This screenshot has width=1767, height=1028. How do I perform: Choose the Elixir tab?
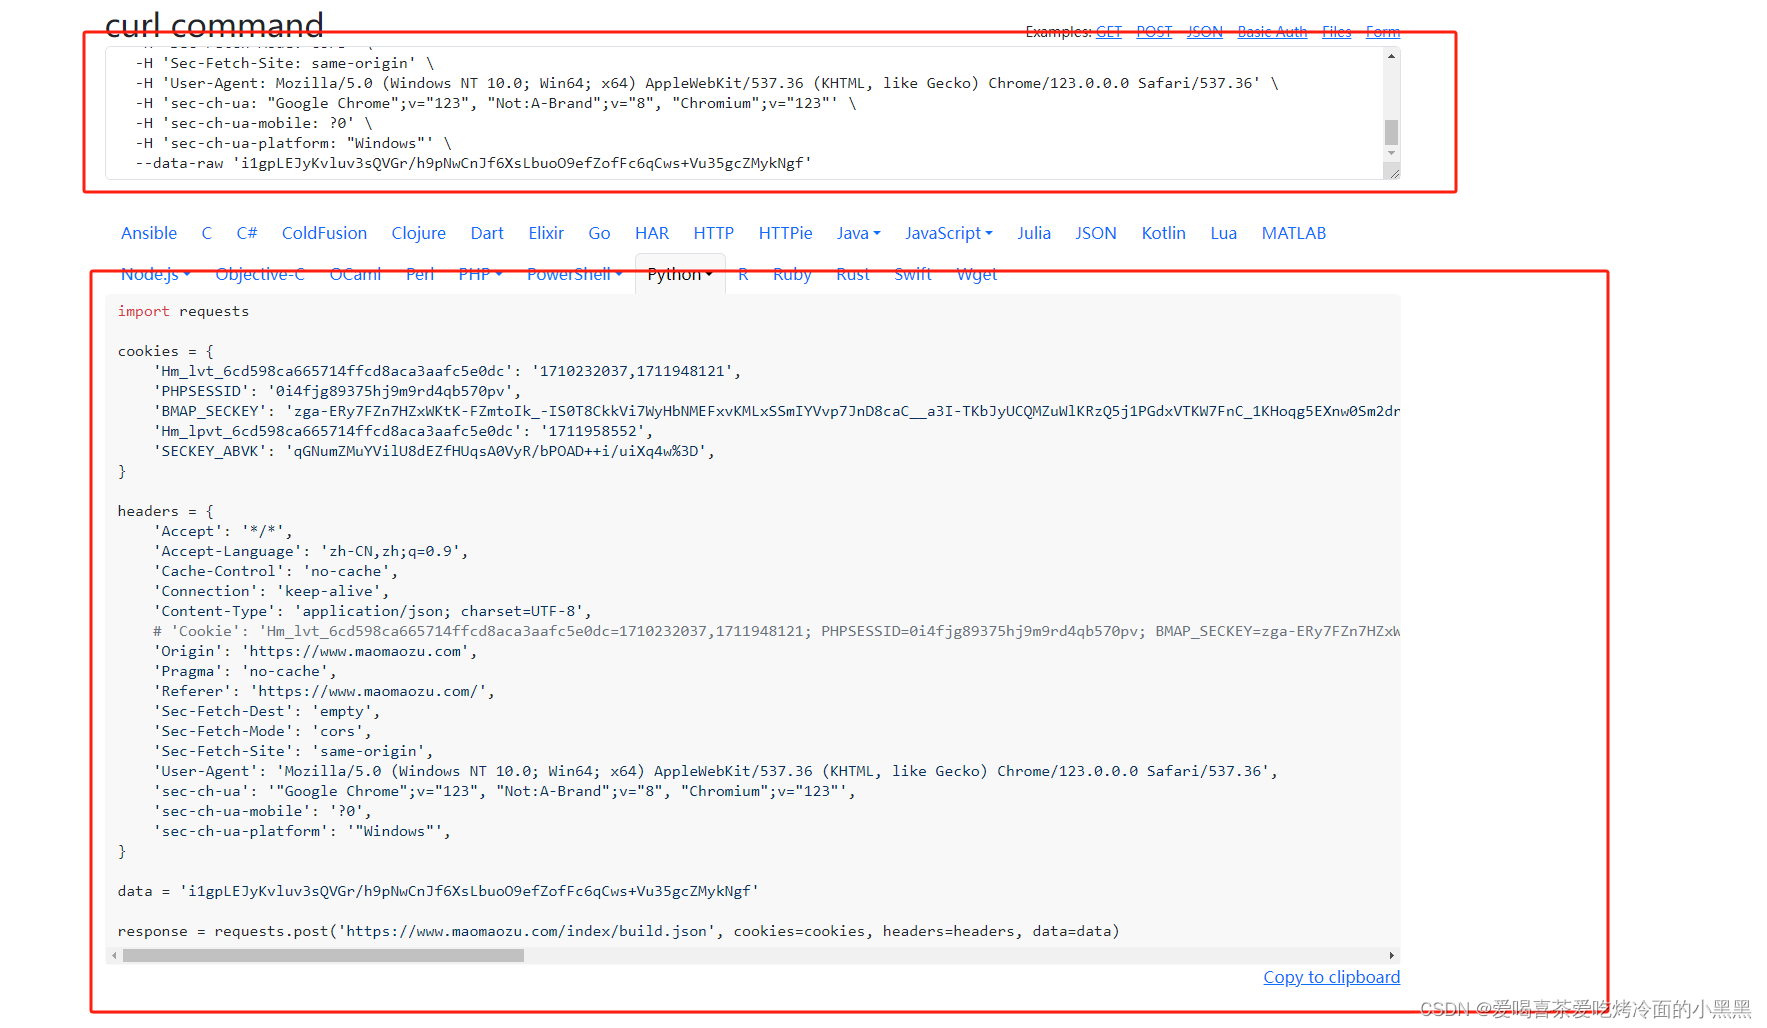[x=546, y=233]
